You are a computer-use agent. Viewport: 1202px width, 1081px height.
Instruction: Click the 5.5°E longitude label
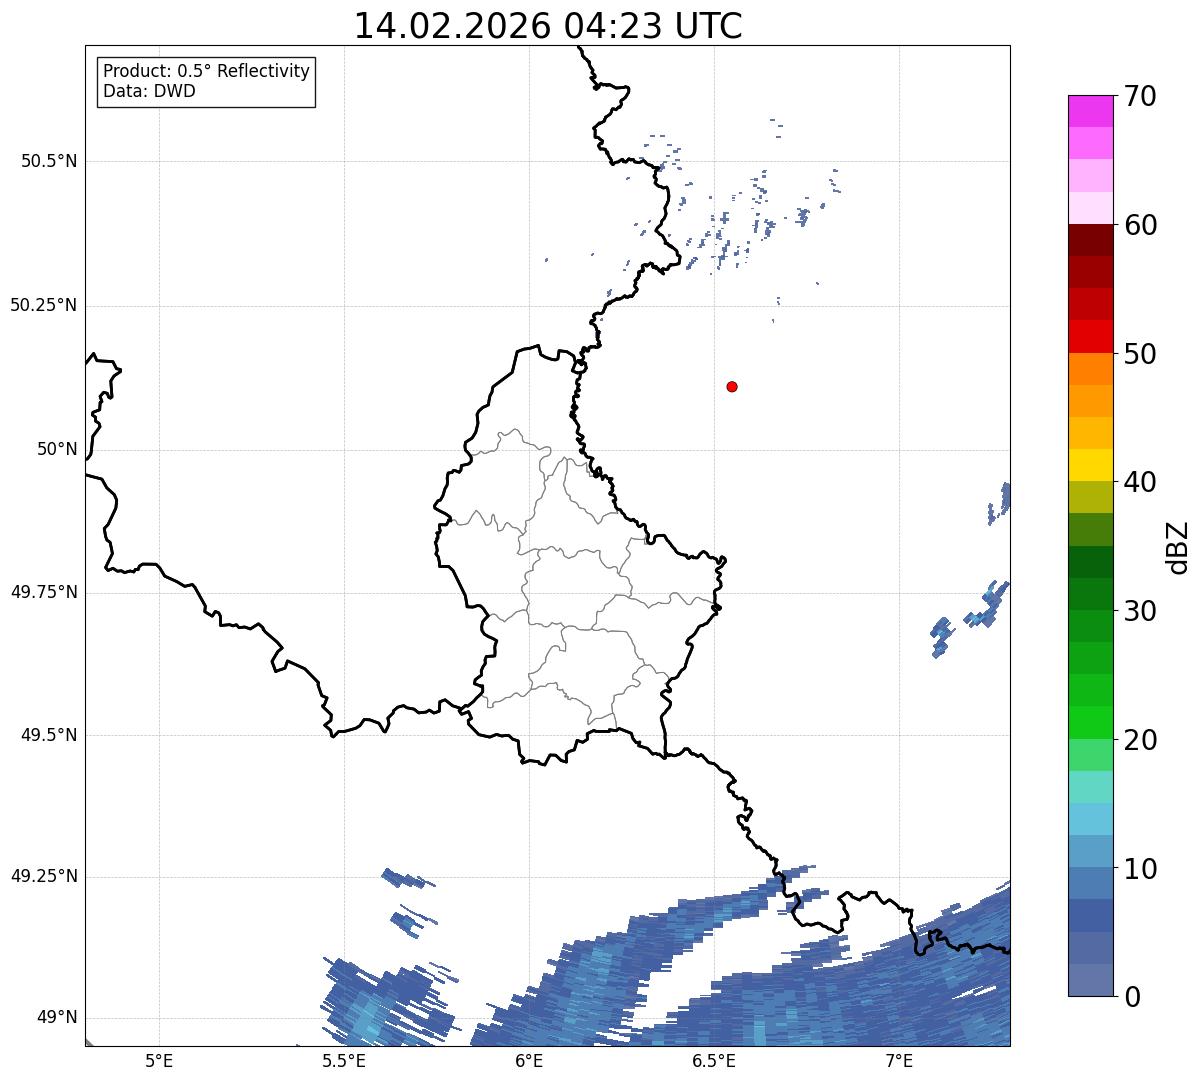[344, 1060]
